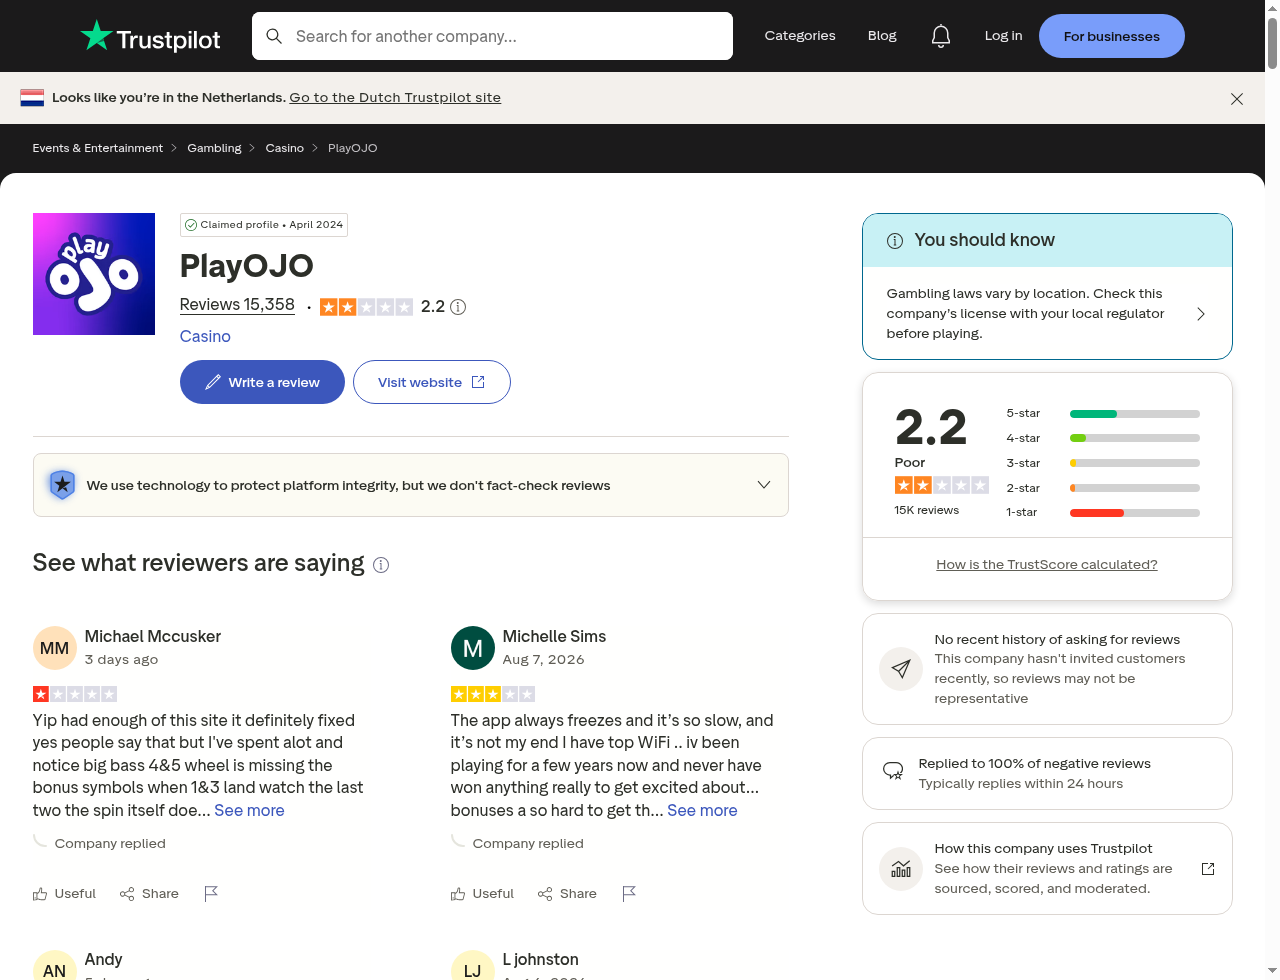Click the company search input field
The height and width of the screenshot is (980, 1280).
coord(492,36)
